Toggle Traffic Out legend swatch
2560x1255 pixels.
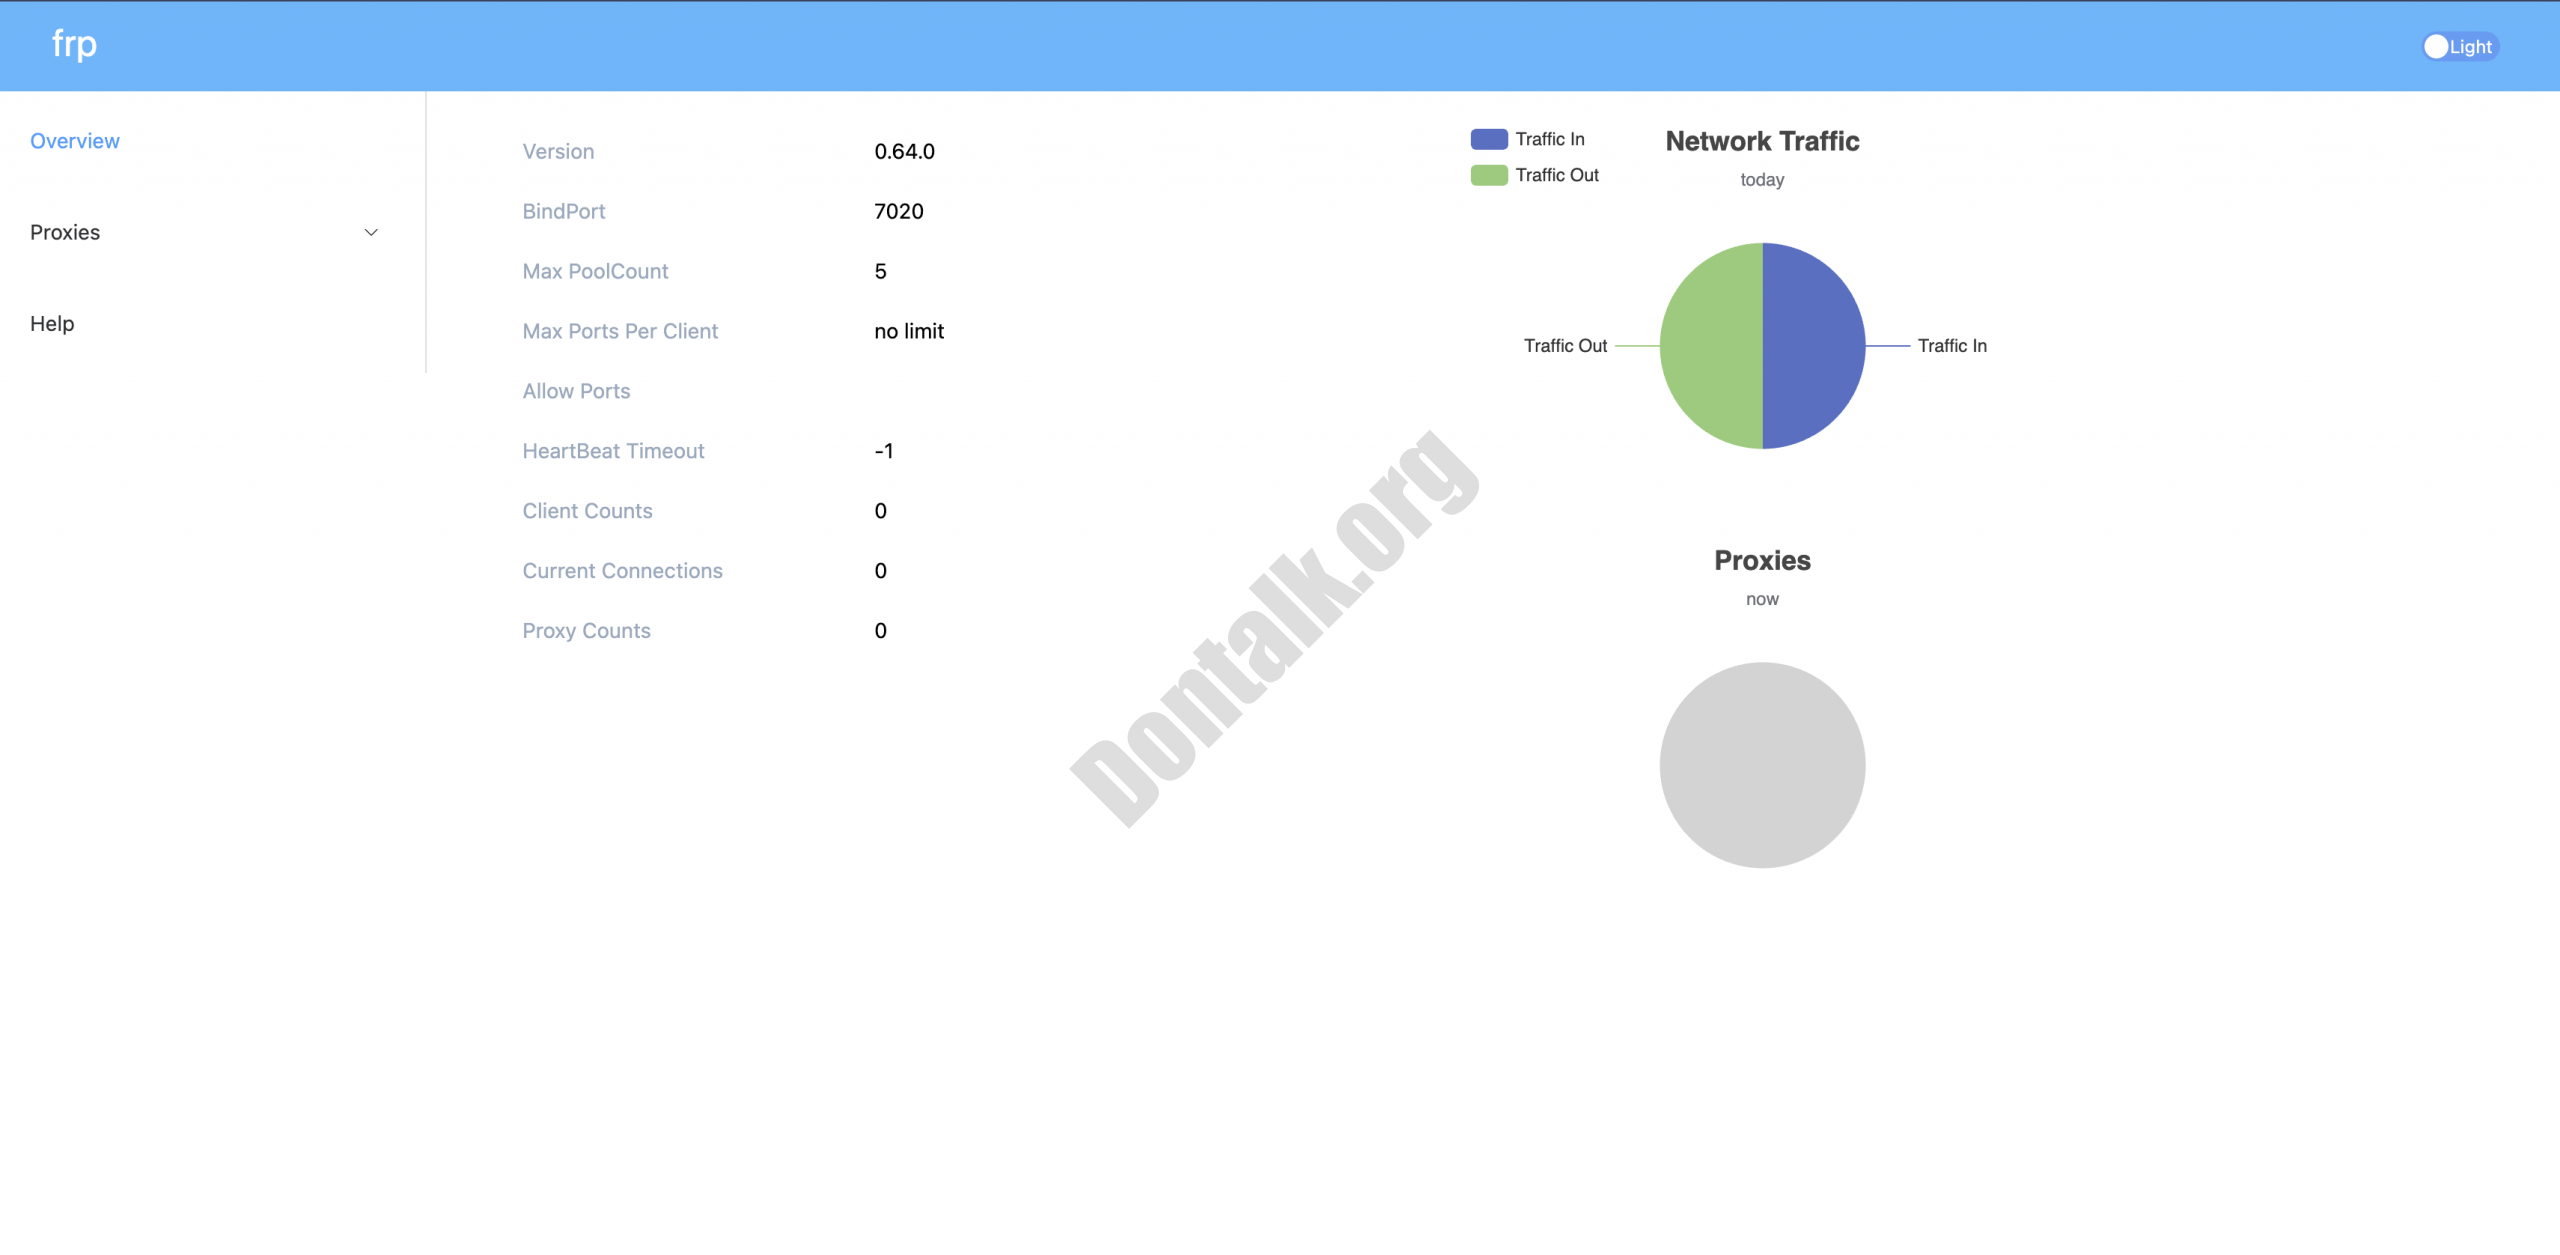point(1488,175)
